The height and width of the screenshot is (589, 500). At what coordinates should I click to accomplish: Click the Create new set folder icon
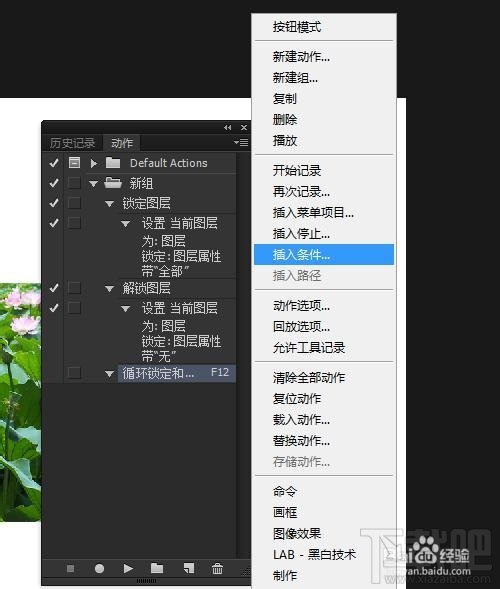pyautogui.click(x=157, y=568)
